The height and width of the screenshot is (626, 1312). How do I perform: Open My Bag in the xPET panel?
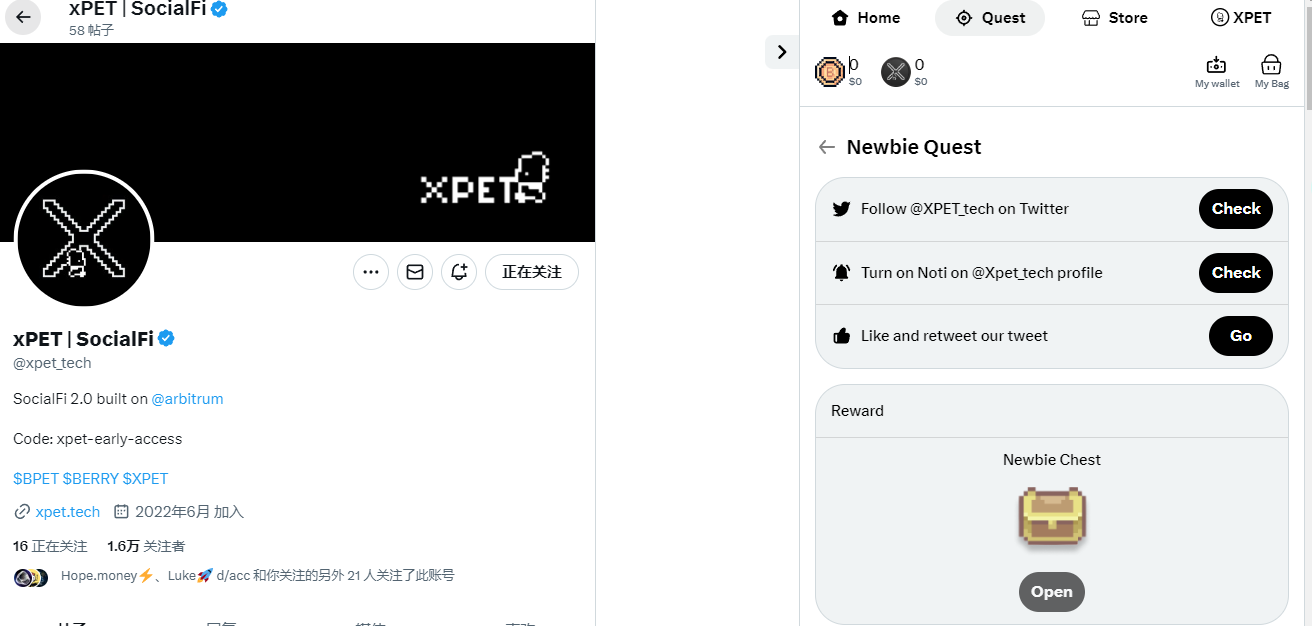click(x=1271, y=70)
